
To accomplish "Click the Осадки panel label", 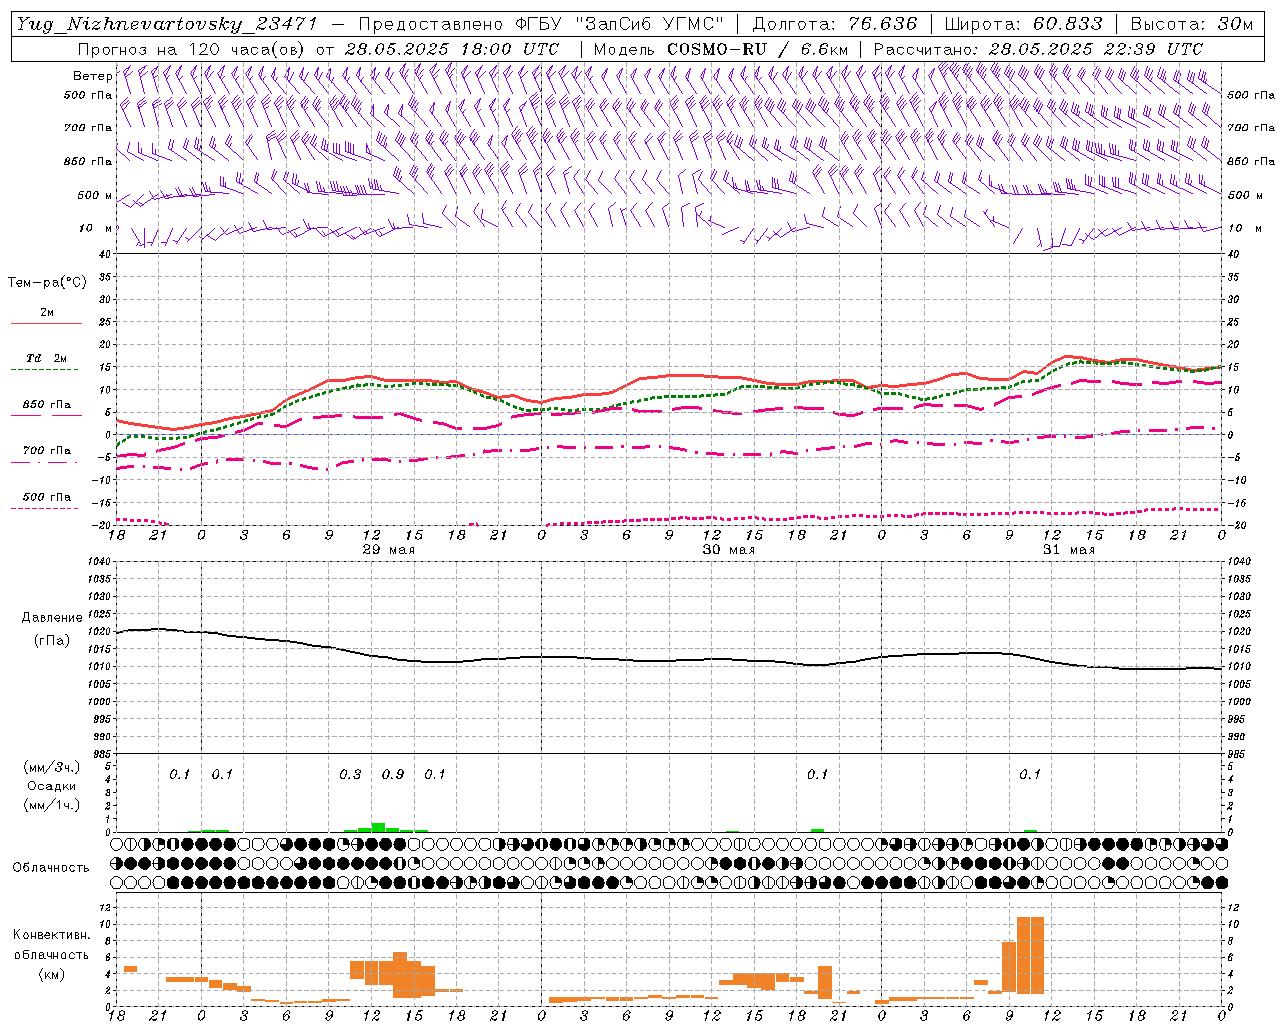I will (x=52, y=786).
